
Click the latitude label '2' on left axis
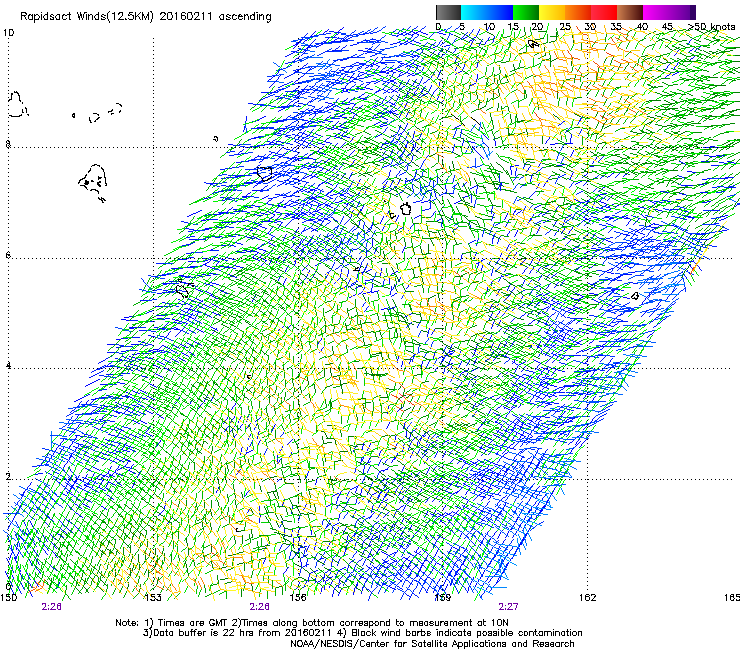8,476
